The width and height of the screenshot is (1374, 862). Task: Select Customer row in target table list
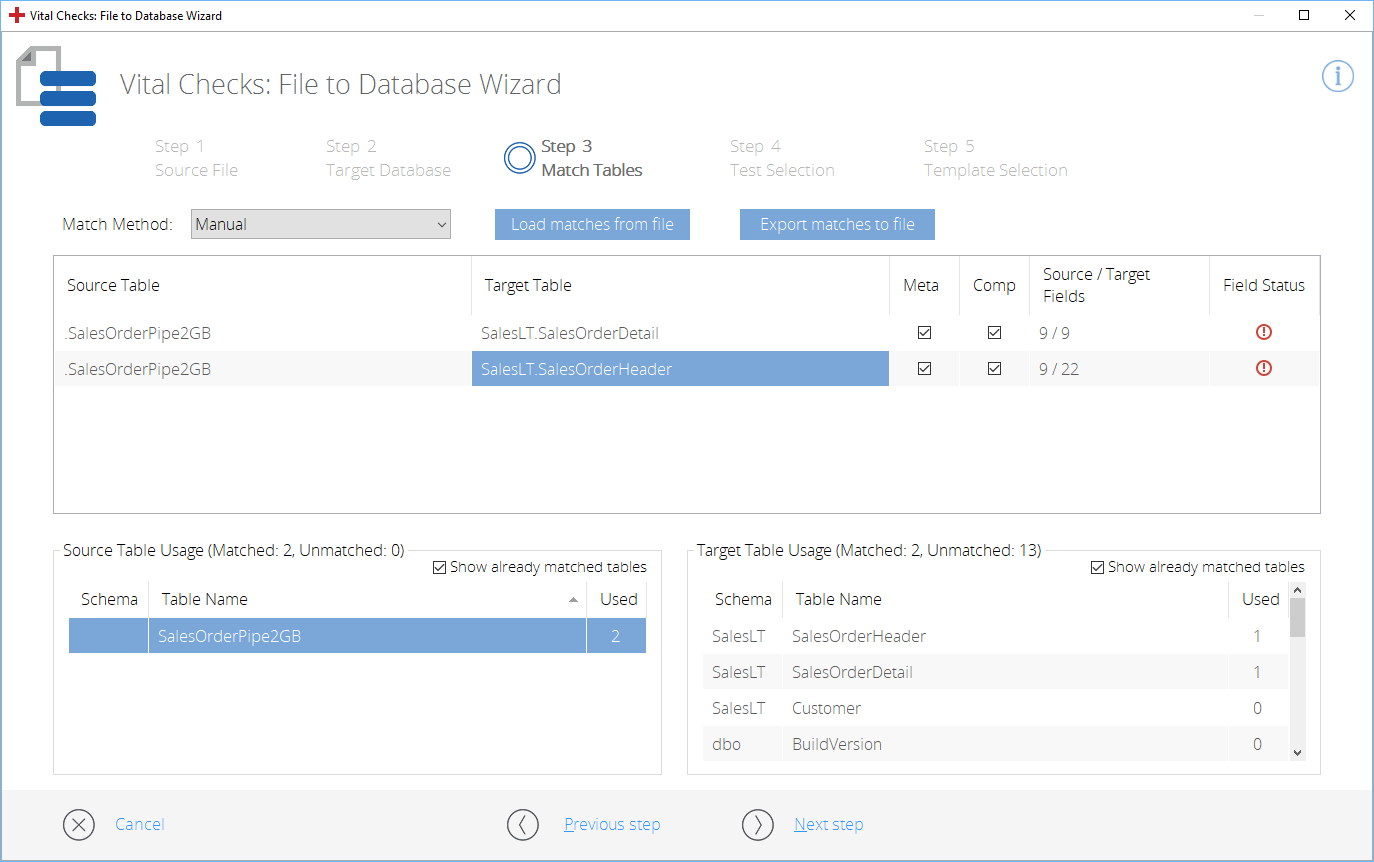(826, 709)
